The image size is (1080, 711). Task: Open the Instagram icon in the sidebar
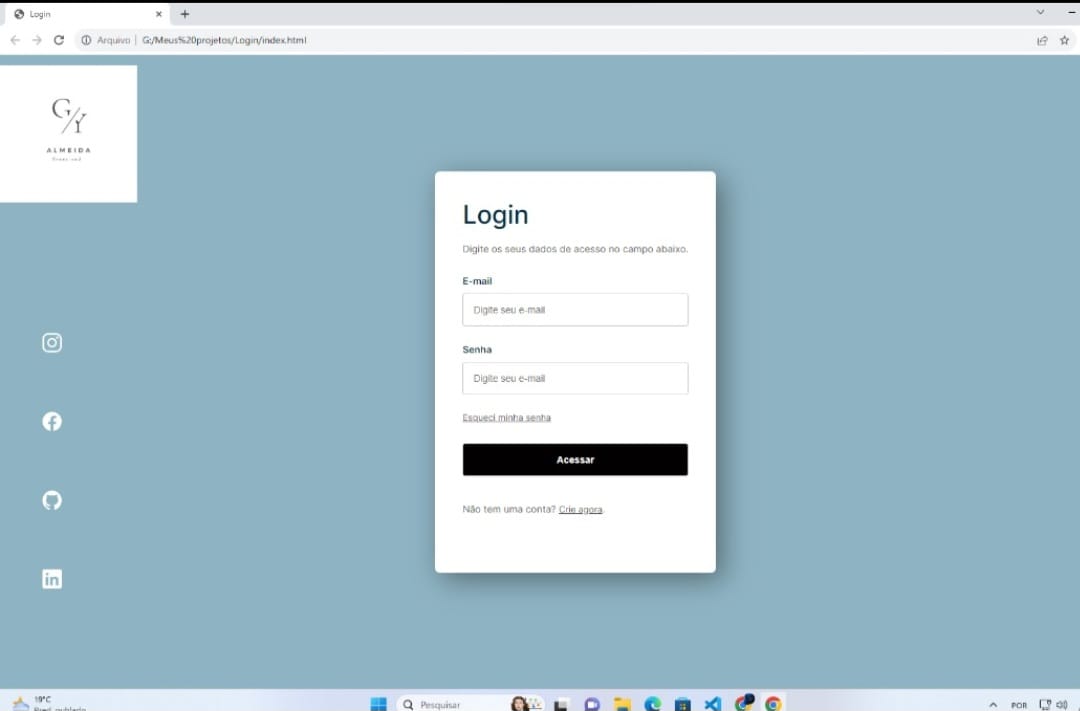[x=52, y=343]
